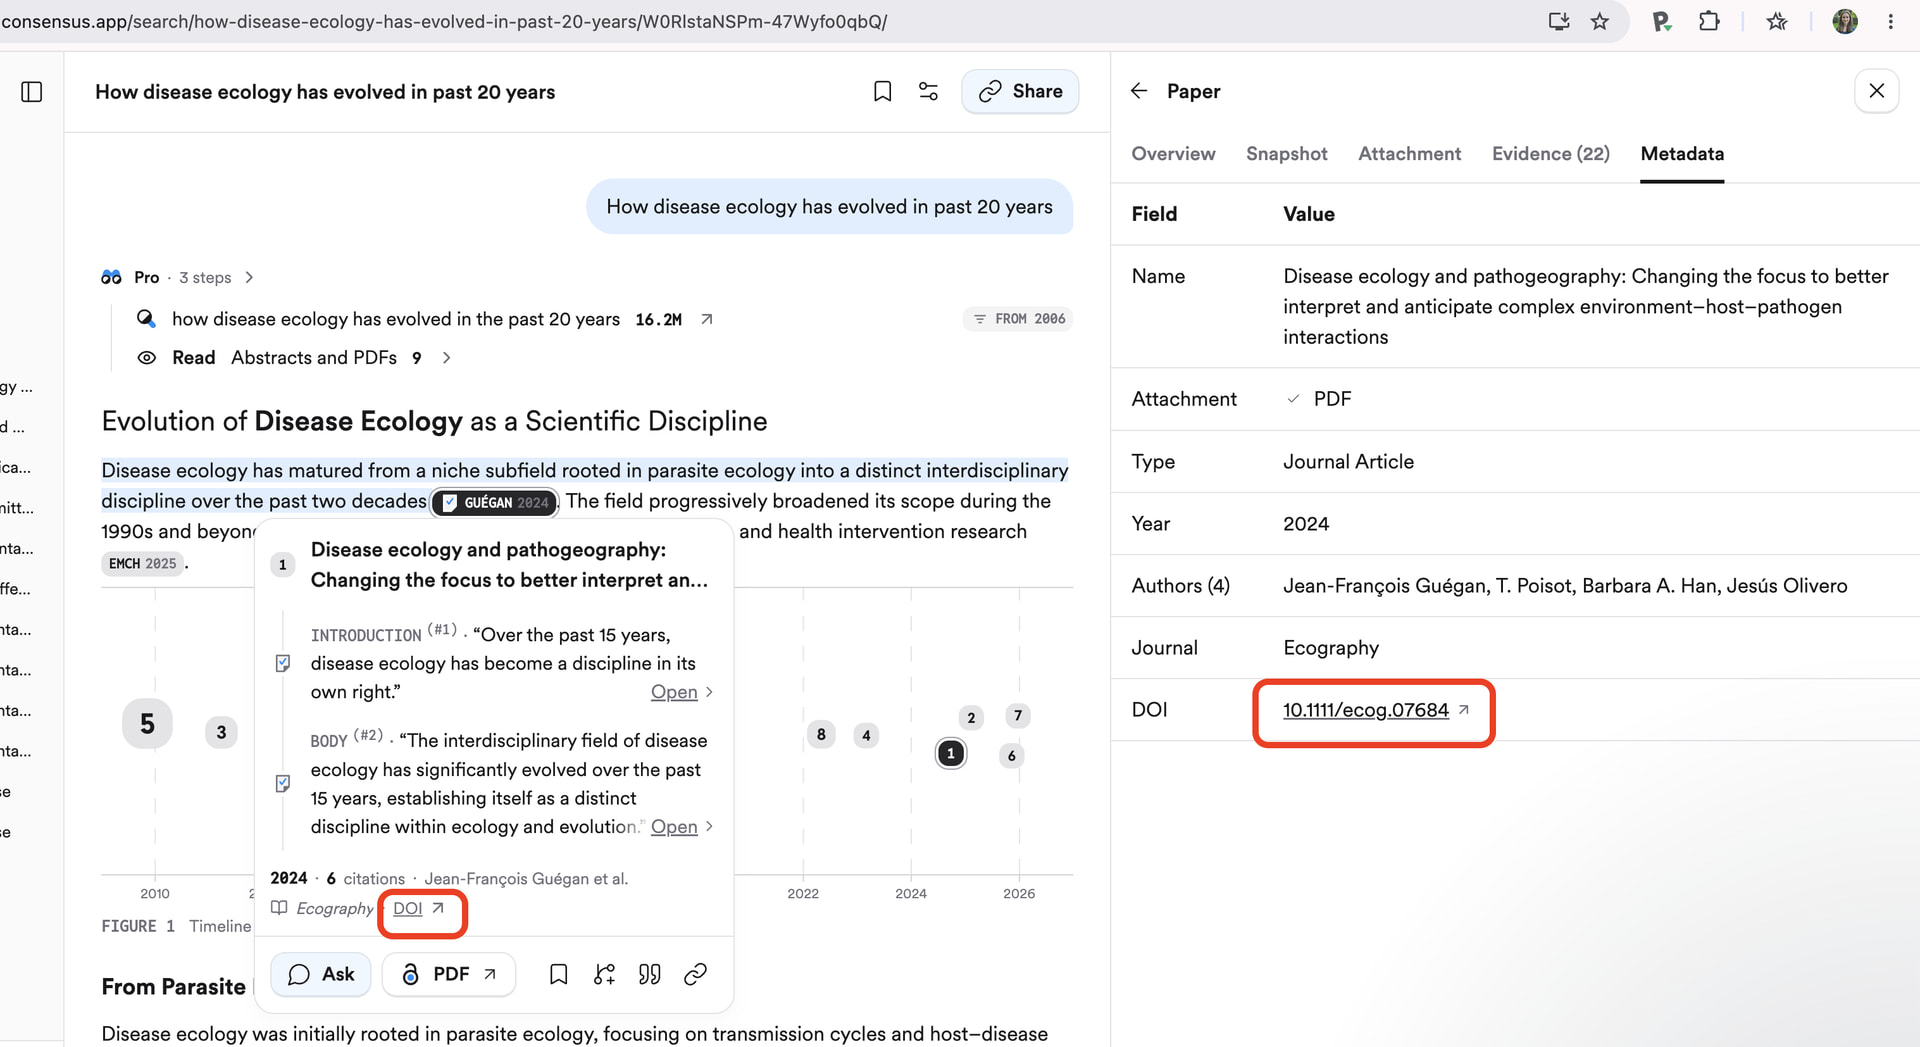Click the Year value 2024
Screen dimensions: 1920x1047
1306,524
